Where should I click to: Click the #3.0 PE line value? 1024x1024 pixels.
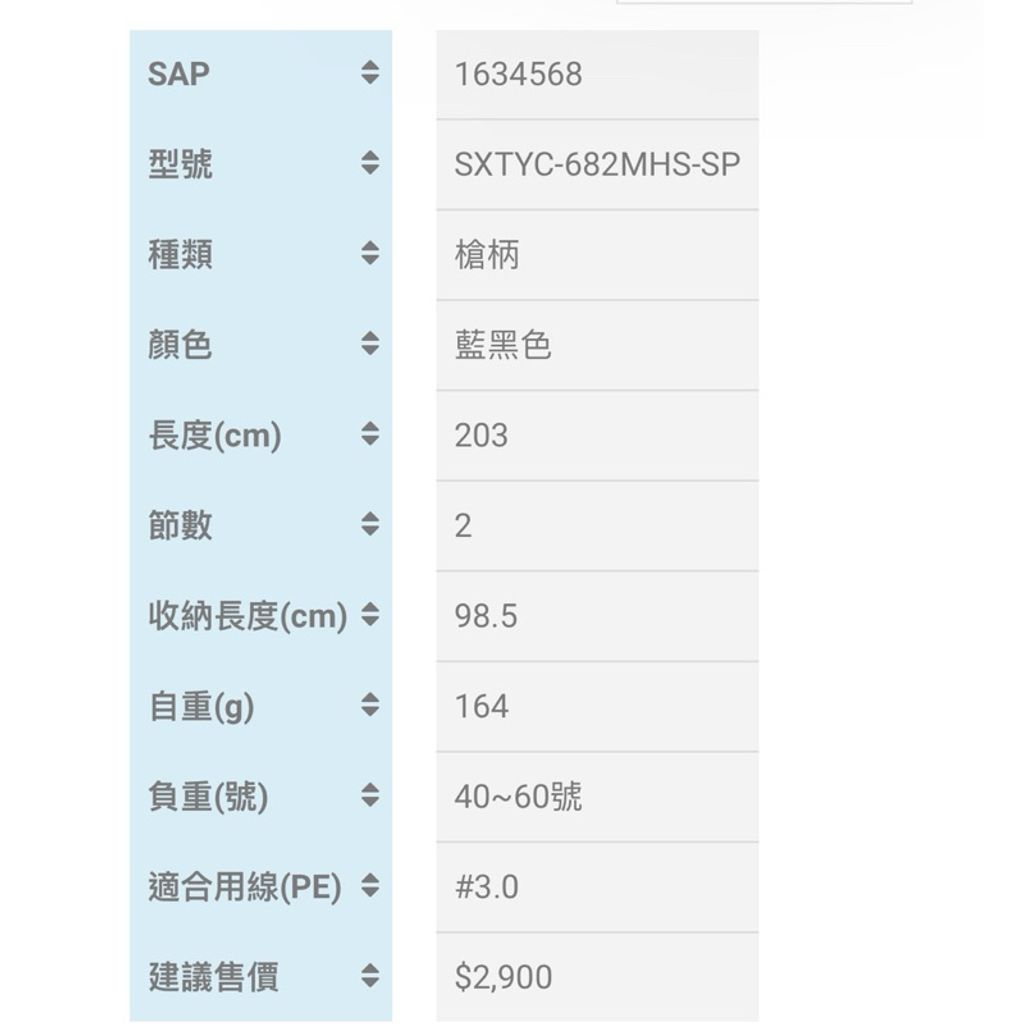(487, 887)
